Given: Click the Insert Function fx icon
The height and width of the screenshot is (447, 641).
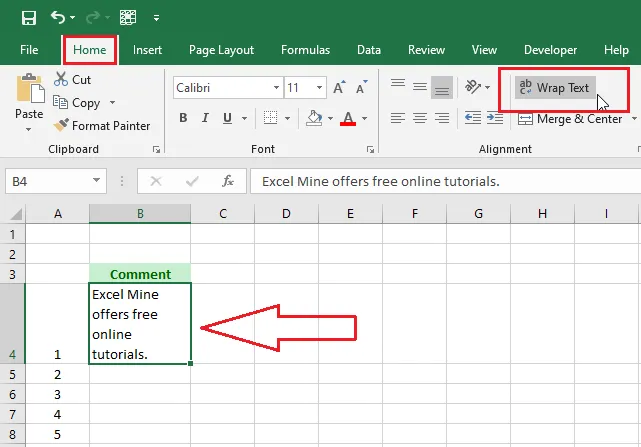Looking at the screenshot, I should (228, 181).
